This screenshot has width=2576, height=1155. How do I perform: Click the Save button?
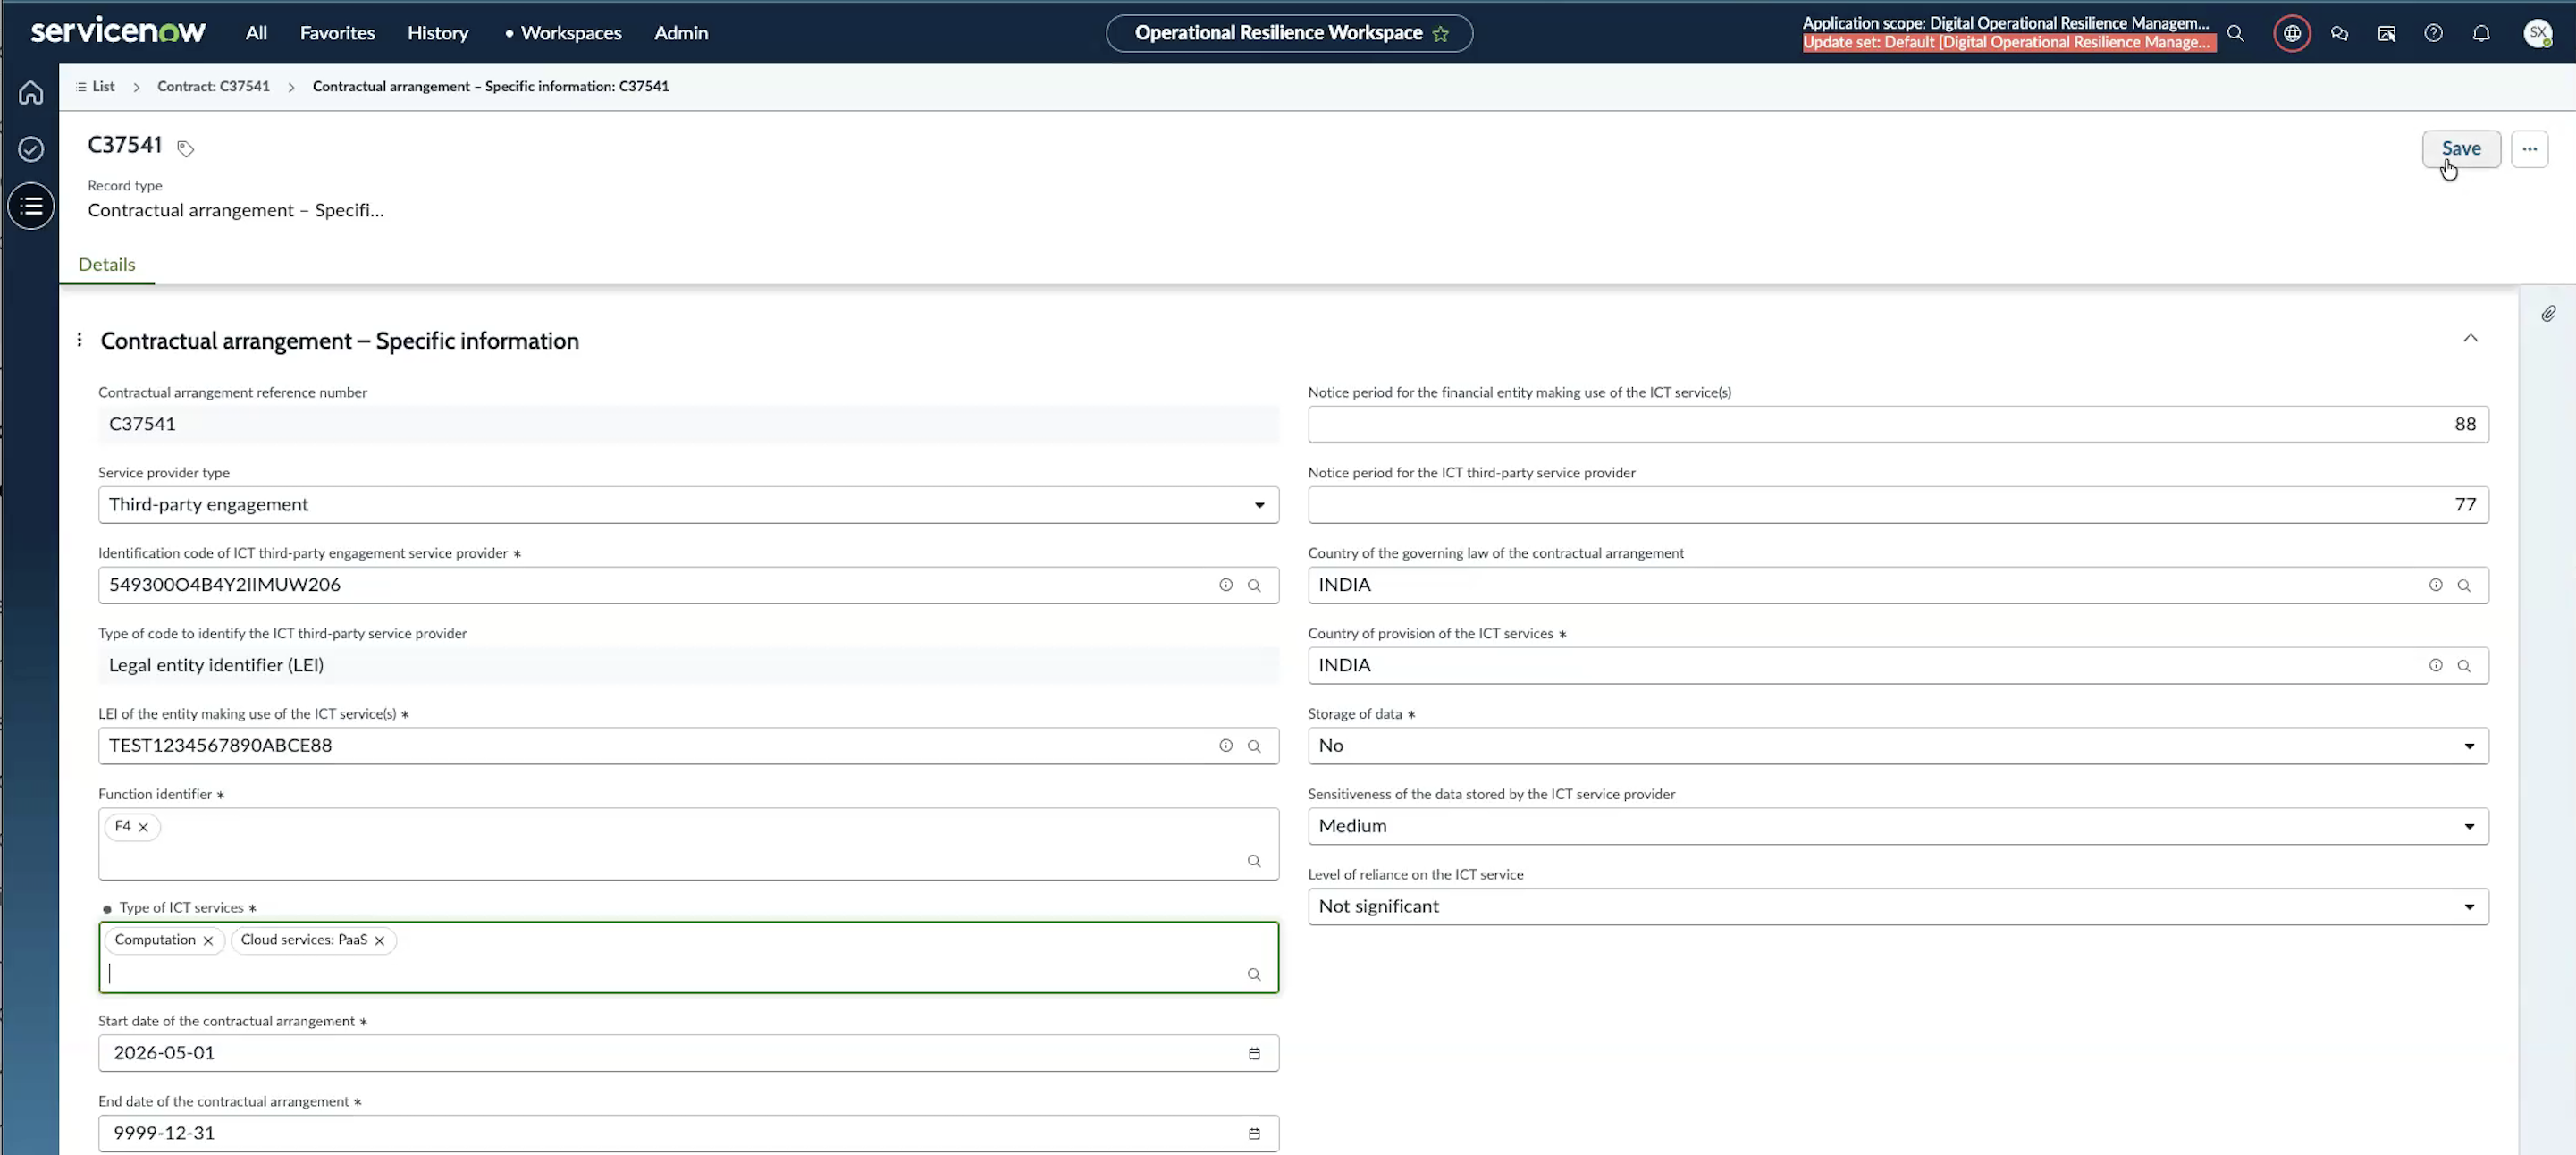click(2461, 149)
